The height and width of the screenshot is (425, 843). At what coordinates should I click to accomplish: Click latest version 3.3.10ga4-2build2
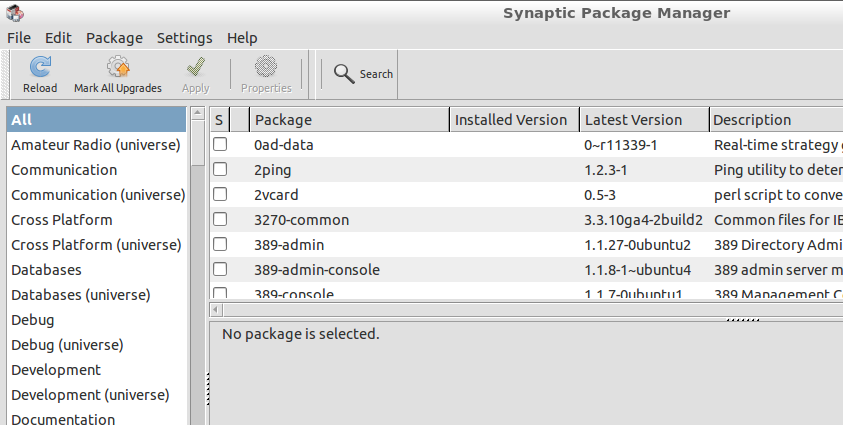pyautogui.click(x=643, y=220)
